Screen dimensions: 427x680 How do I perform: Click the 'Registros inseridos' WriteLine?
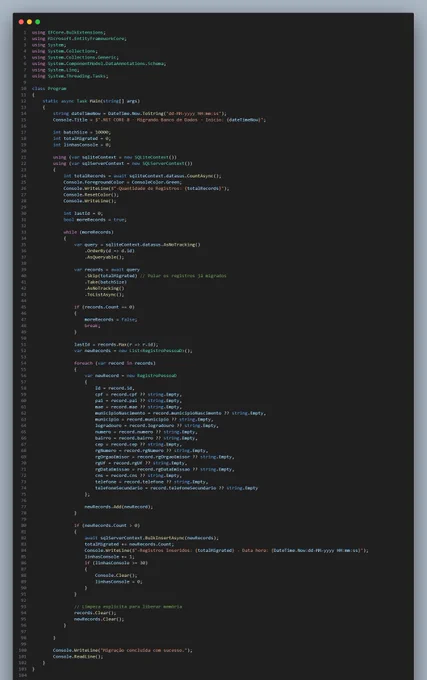coord(227,551)
